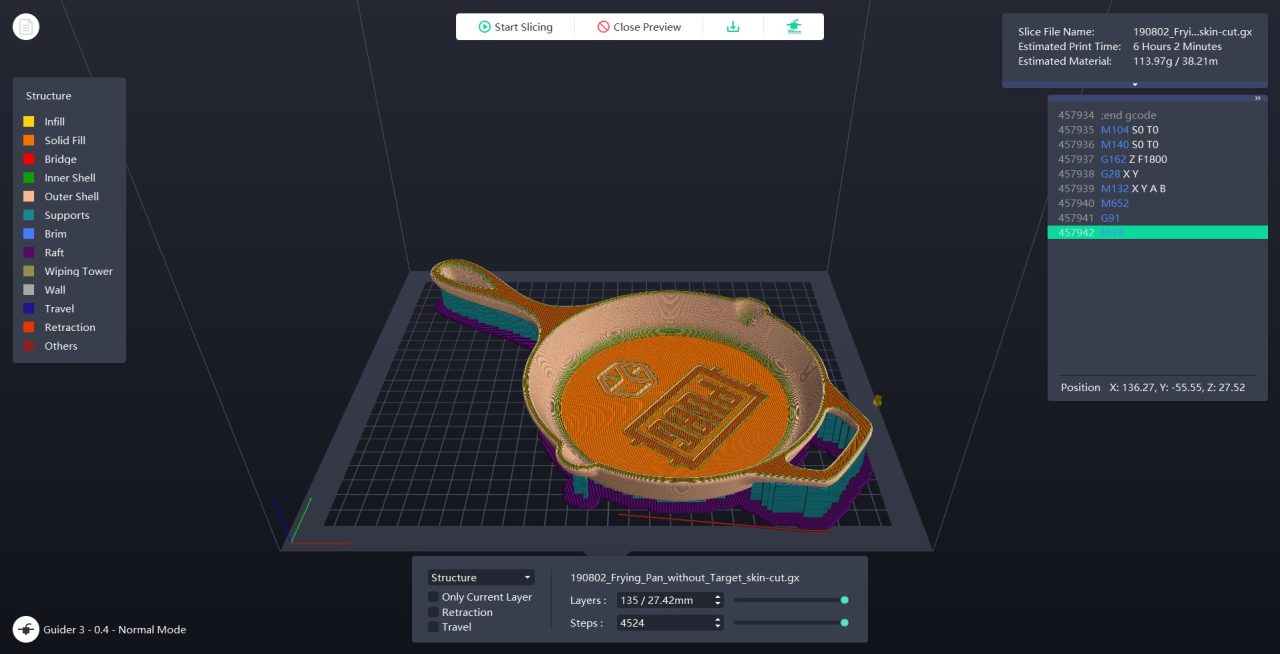The height and width of the screenshot is (654, 1280).
Task: Collapse the slice info panel arrow
Action: click(1135, 84)
